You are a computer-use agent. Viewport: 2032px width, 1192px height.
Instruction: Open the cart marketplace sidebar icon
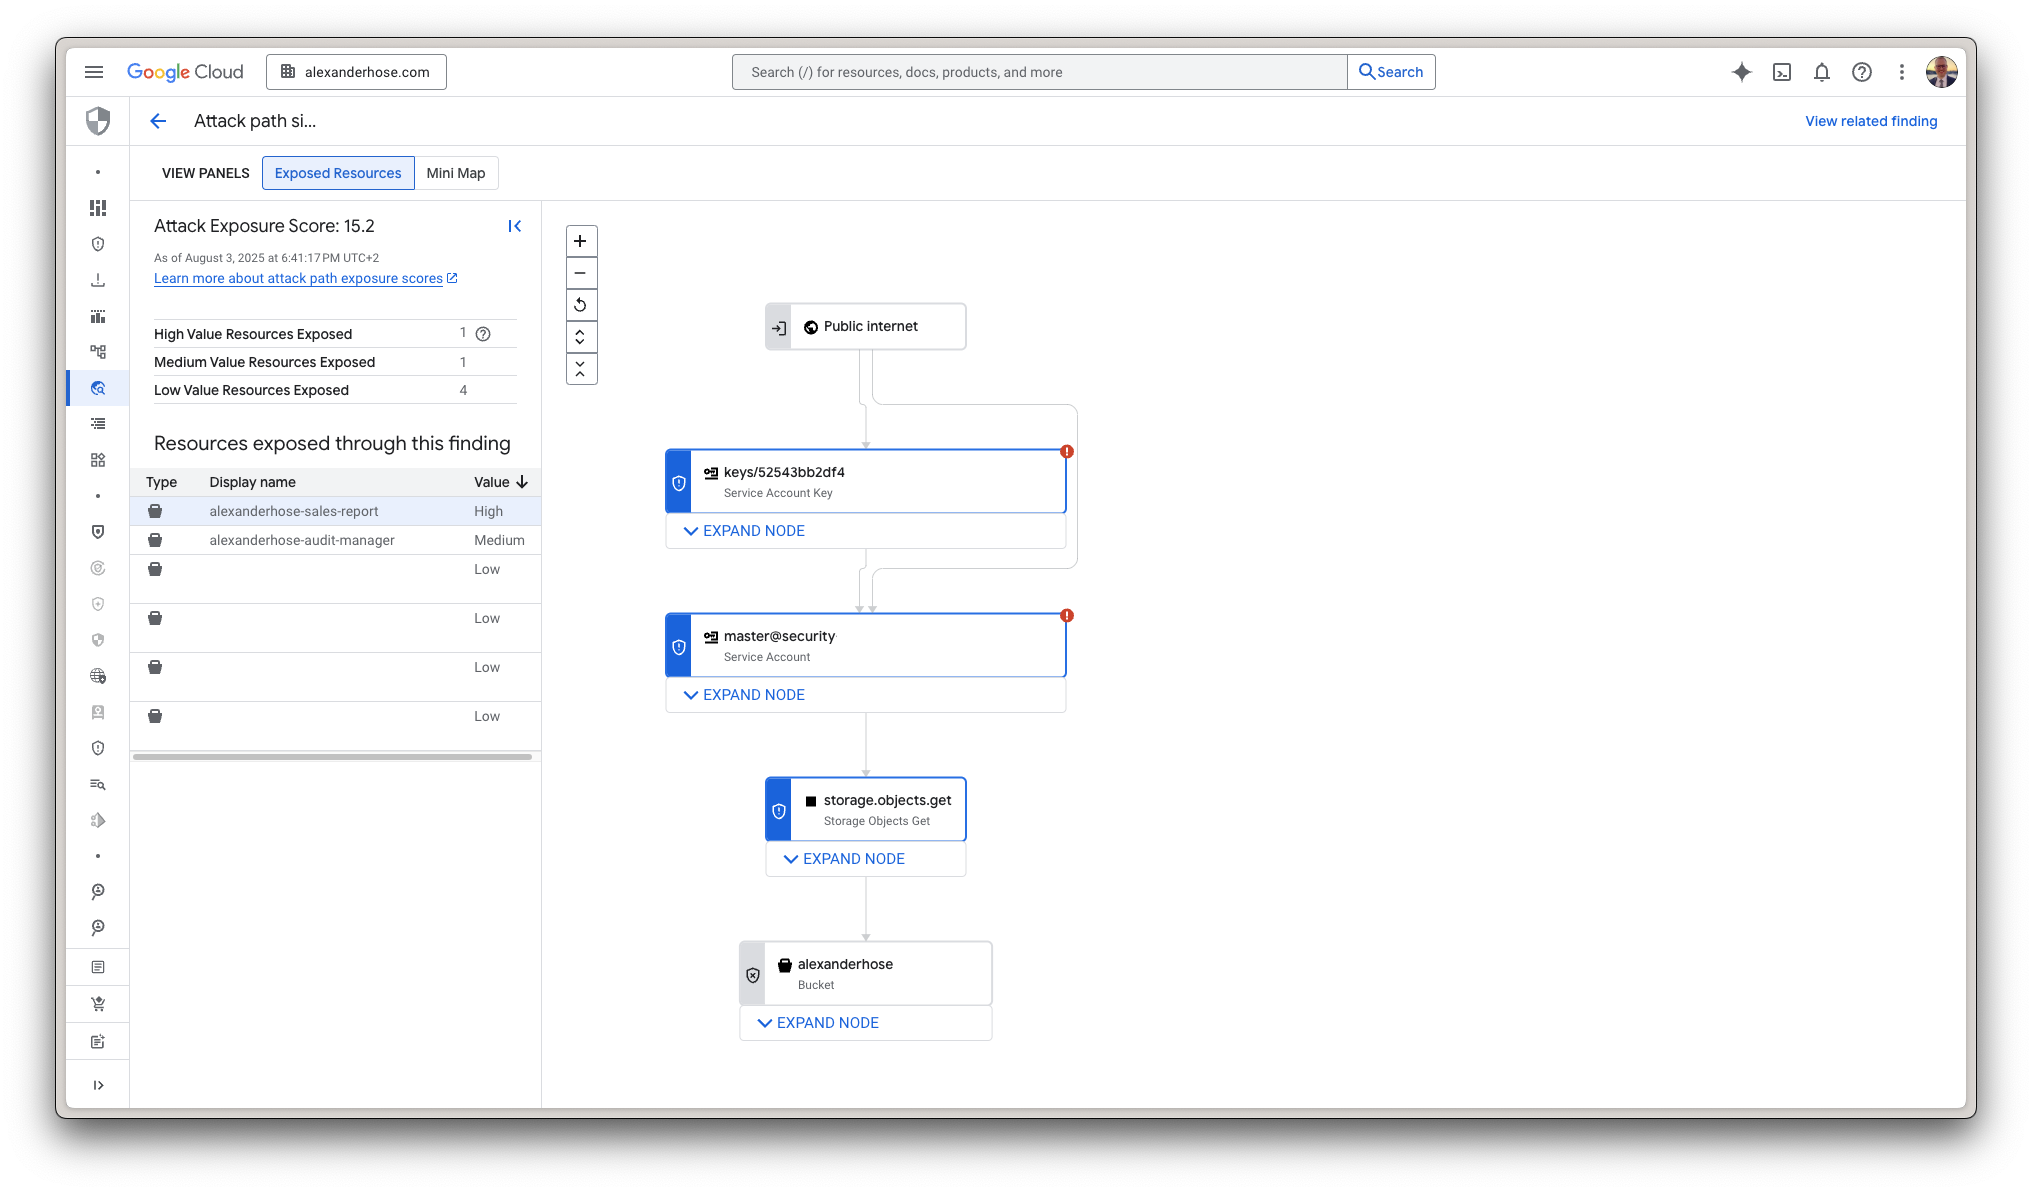tap(98, 1004)
